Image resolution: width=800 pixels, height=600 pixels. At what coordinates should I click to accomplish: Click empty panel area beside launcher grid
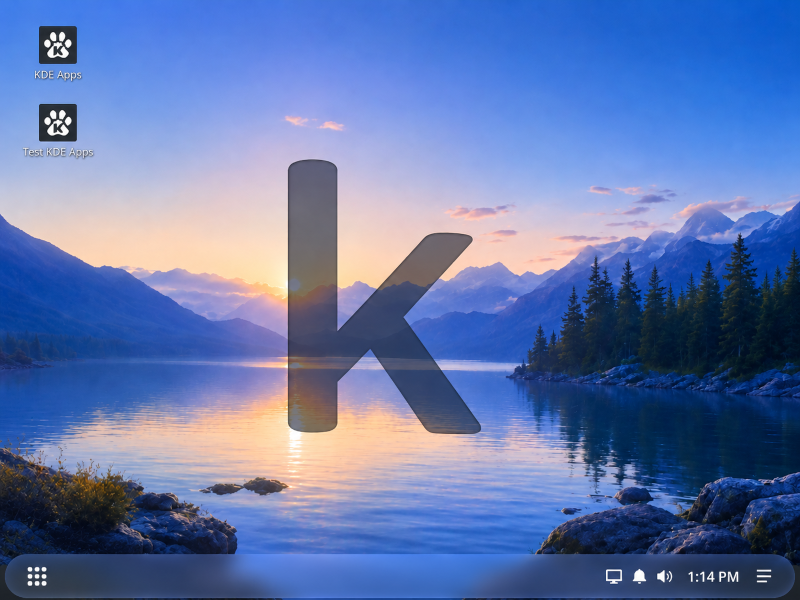point(306,577)
